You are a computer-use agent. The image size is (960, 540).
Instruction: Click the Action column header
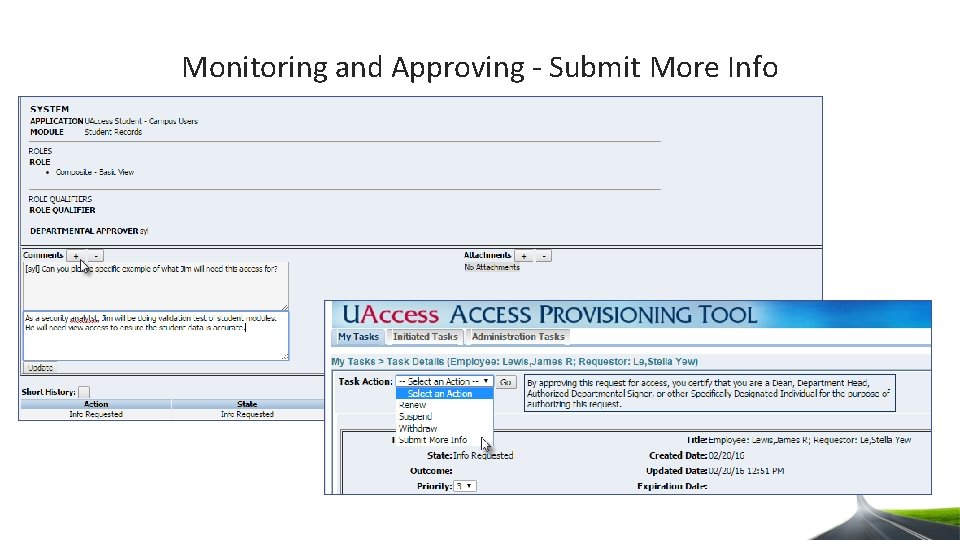coord(96,404)
